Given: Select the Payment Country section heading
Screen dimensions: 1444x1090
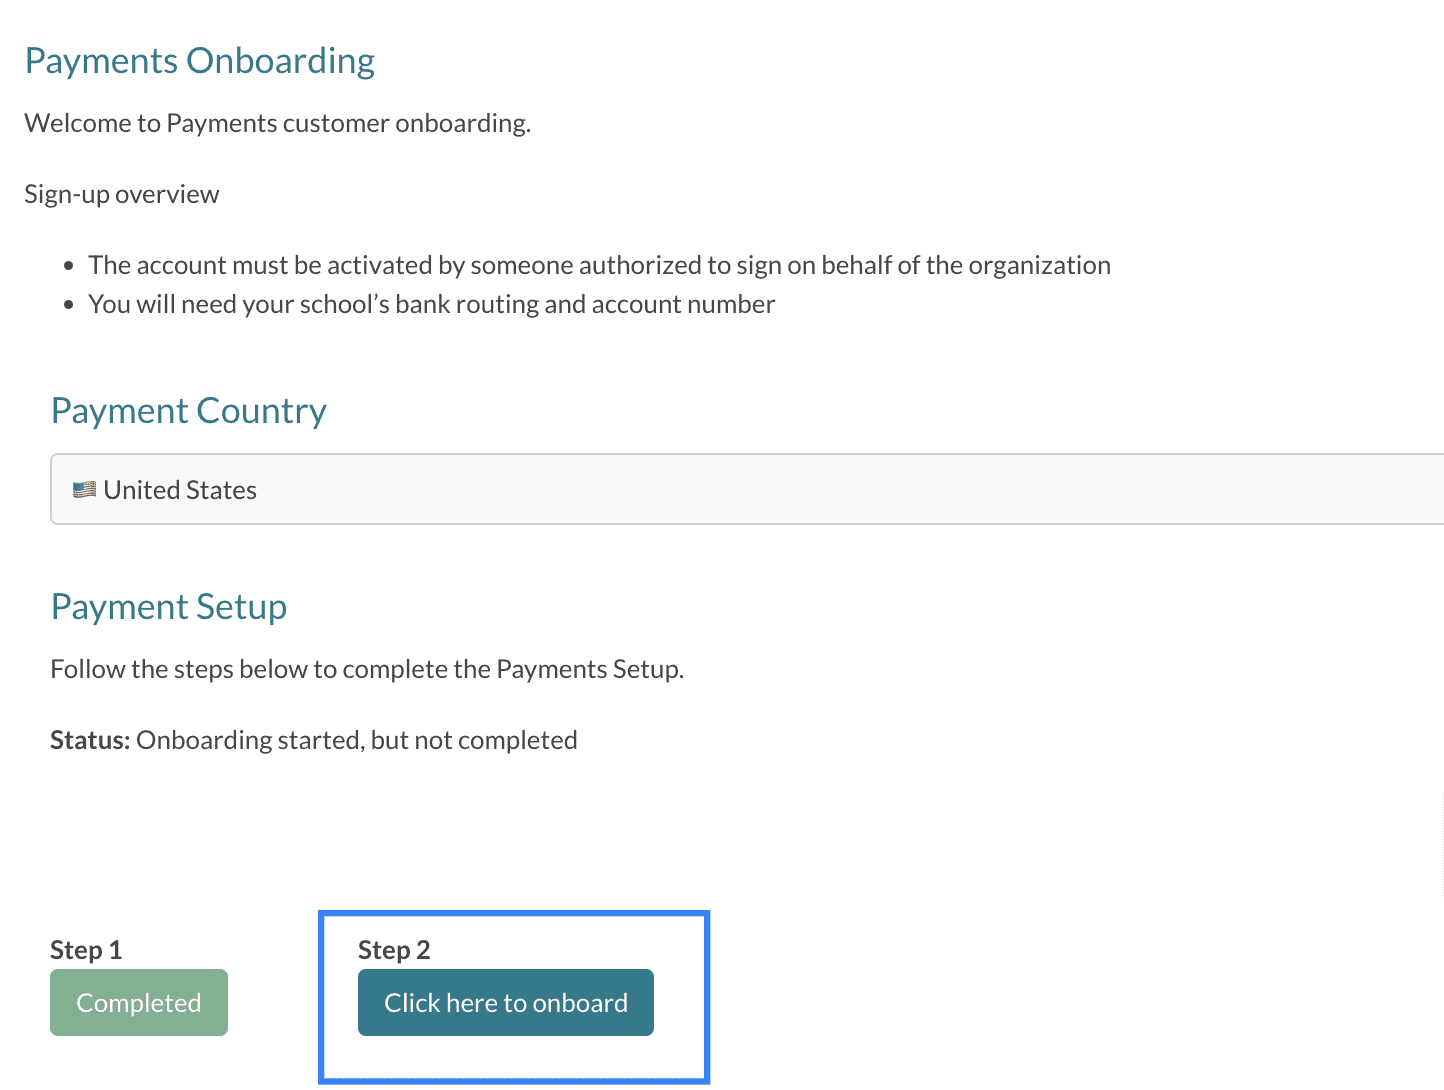Looking at the screenshot, I should (x=189, y=411).
